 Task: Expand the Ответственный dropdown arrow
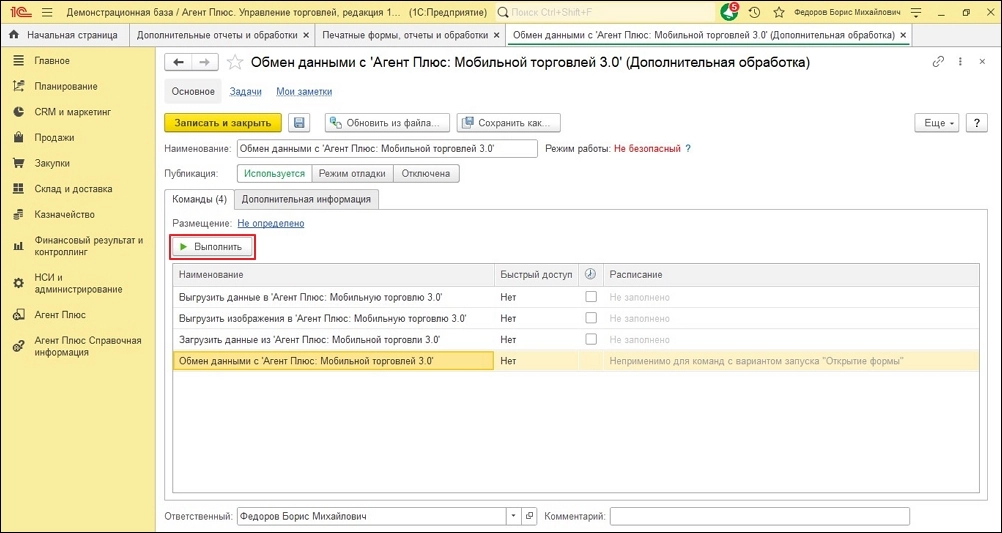(515, 516)
